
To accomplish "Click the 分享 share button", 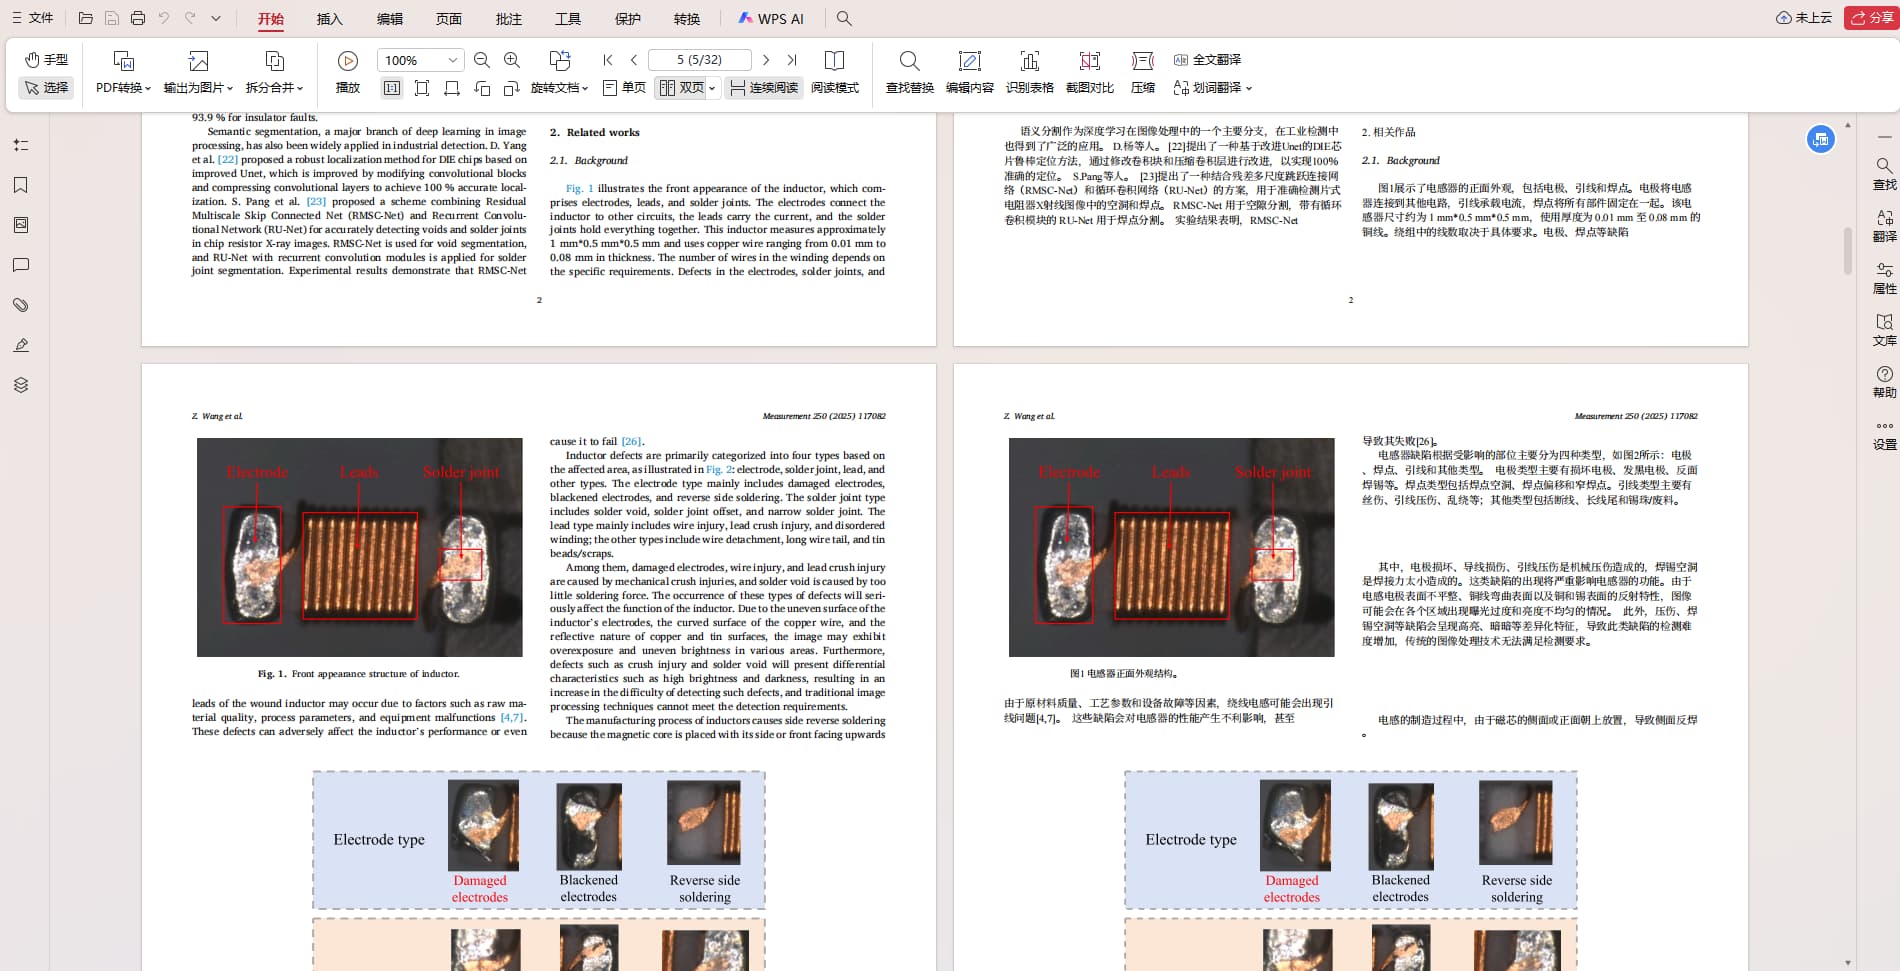I will pos(1871,18).
